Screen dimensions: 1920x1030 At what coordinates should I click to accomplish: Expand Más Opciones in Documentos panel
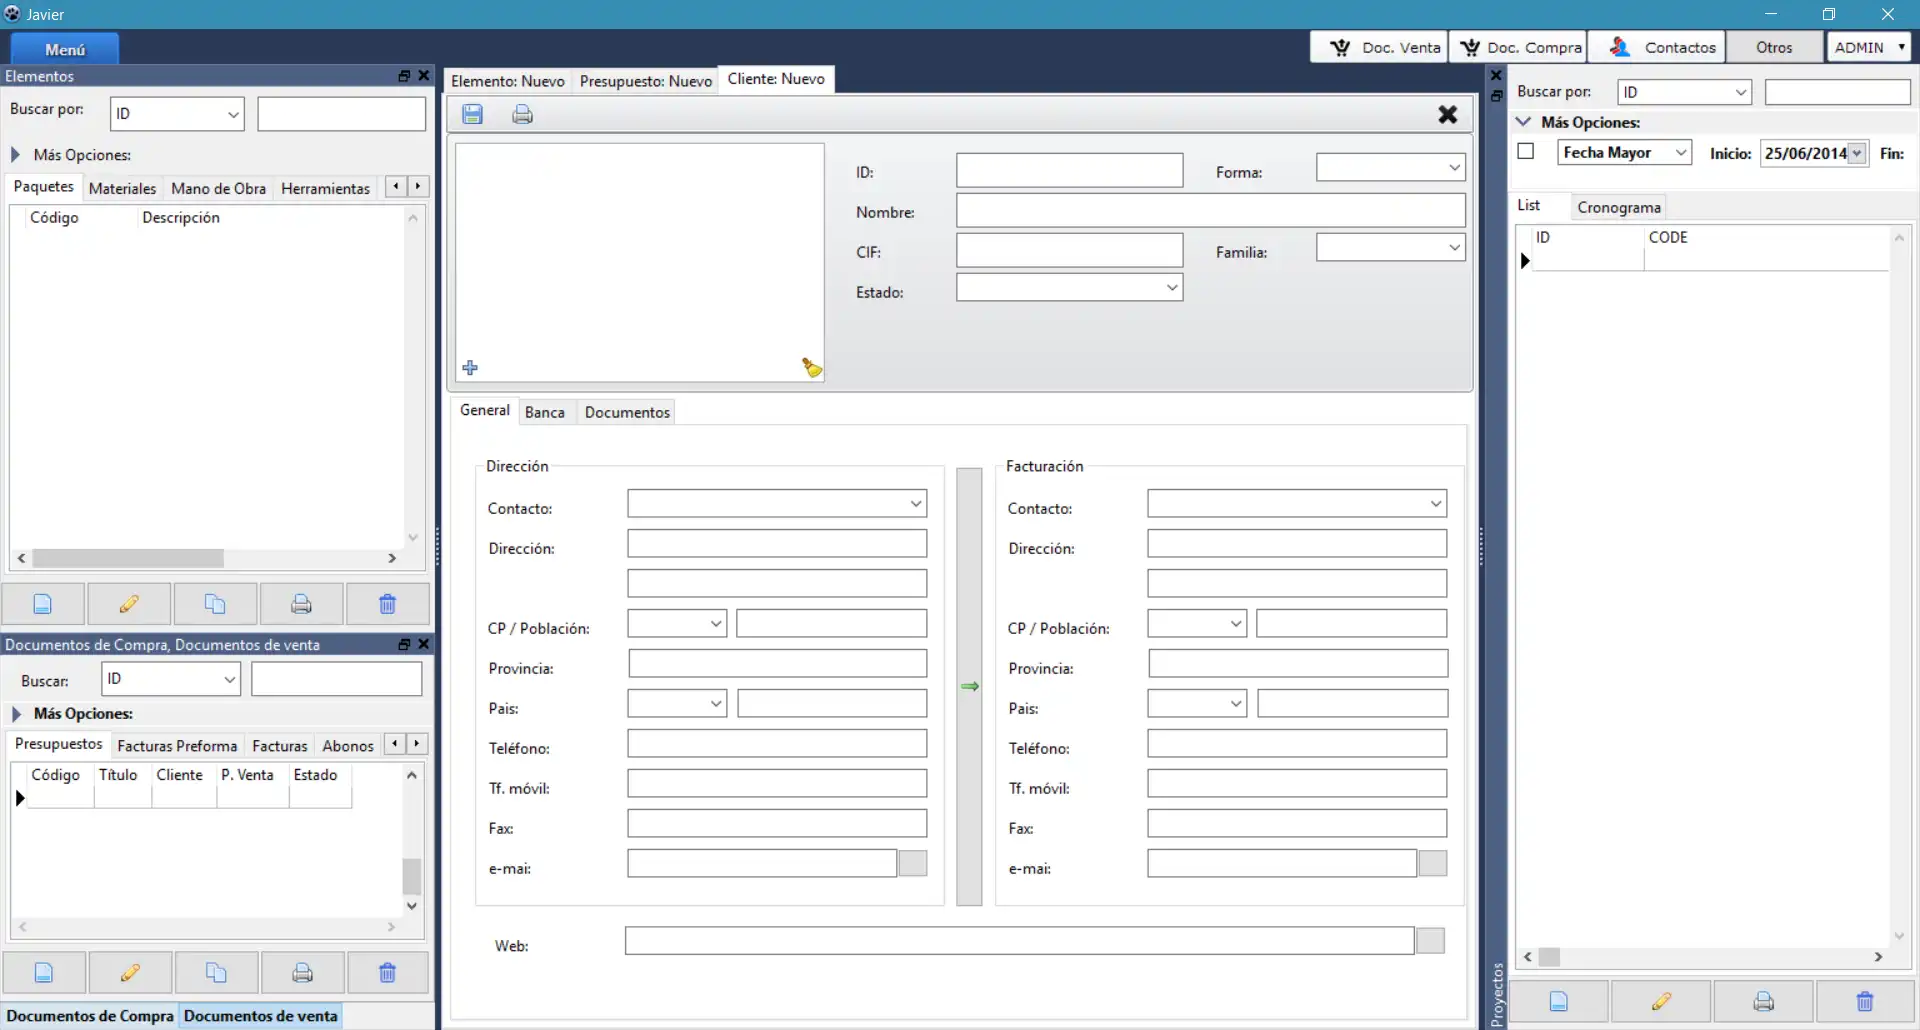click(16, 714)
